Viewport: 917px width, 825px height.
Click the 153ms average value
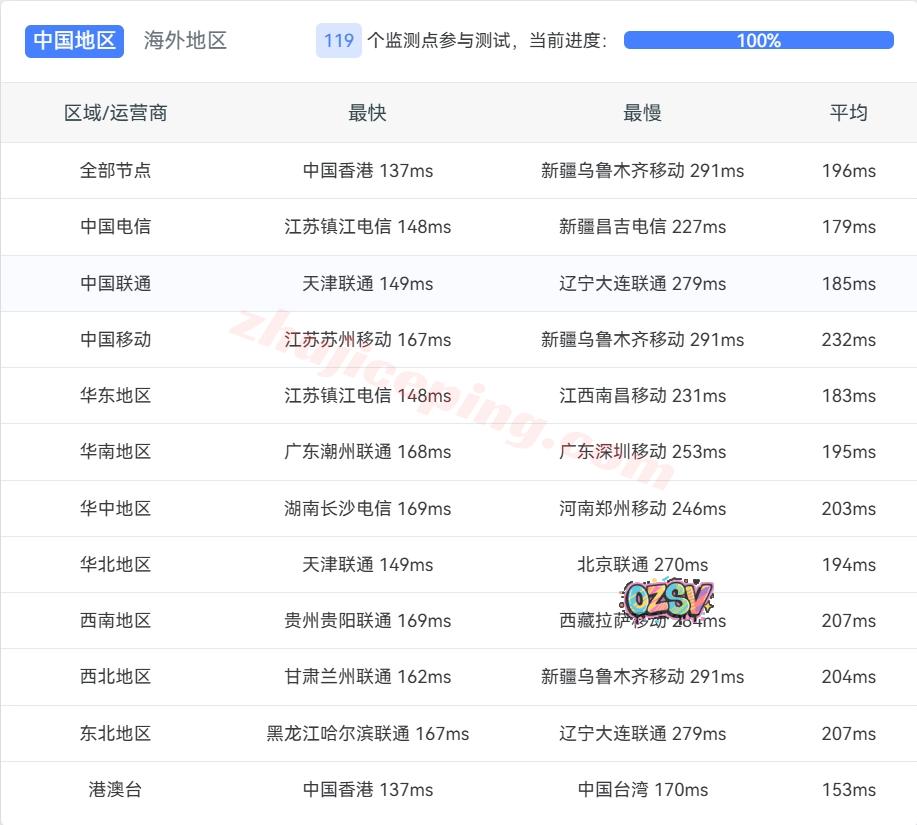[848, 790]
